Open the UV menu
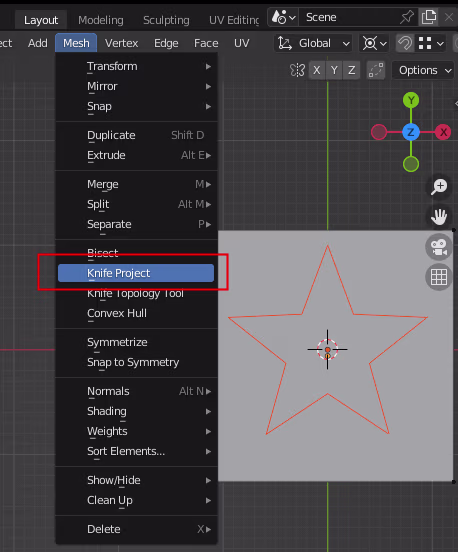 [241, 43]
